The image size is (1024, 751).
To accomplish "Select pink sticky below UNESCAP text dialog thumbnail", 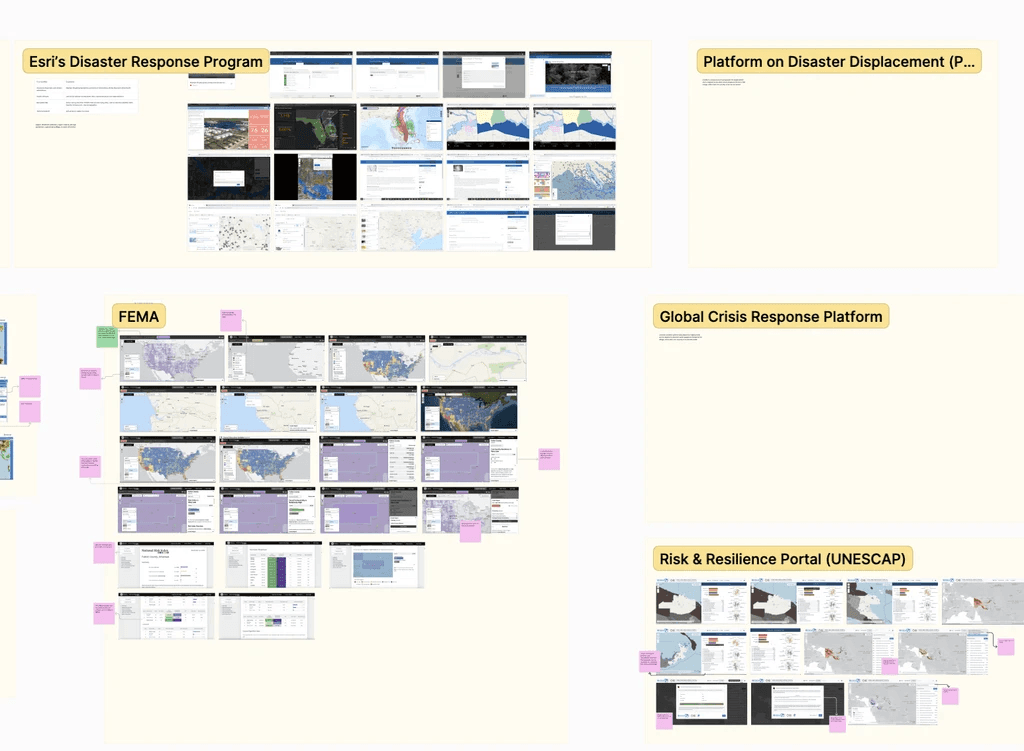I will pos(837,724).
